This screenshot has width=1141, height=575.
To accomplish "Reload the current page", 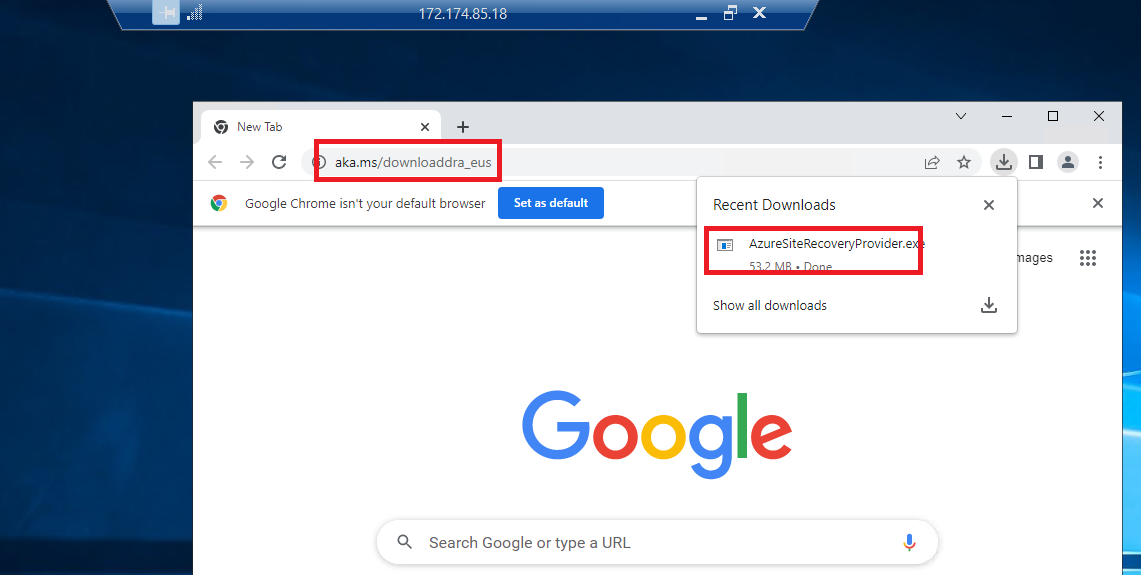I will [x=279, y=162].
